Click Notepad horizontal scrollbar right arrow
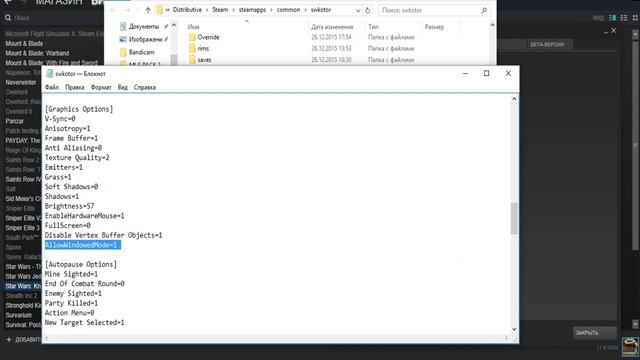This screenshot has height=360, width=640. pos(506,338)
